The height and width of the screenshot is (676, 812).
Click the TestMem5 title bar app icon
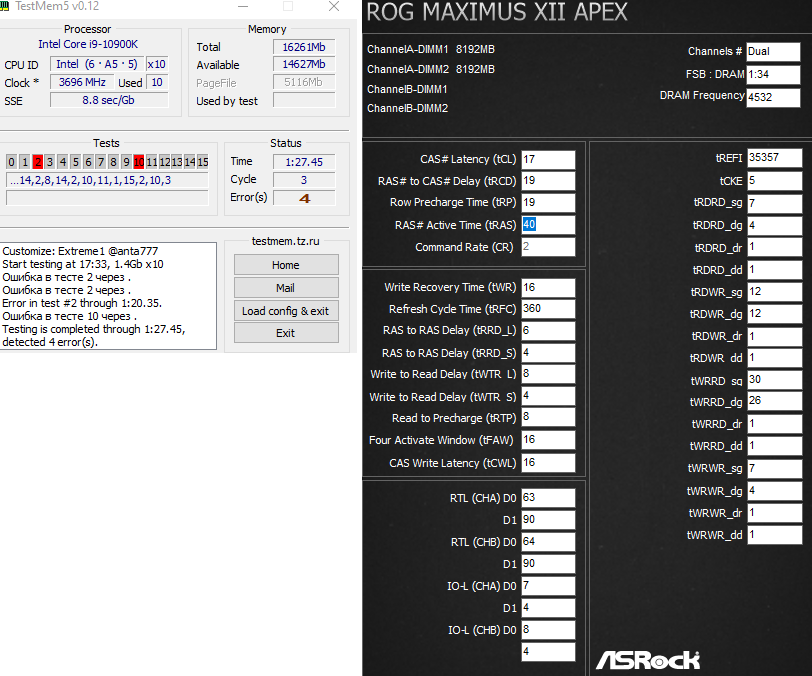[x=5, y=6]
